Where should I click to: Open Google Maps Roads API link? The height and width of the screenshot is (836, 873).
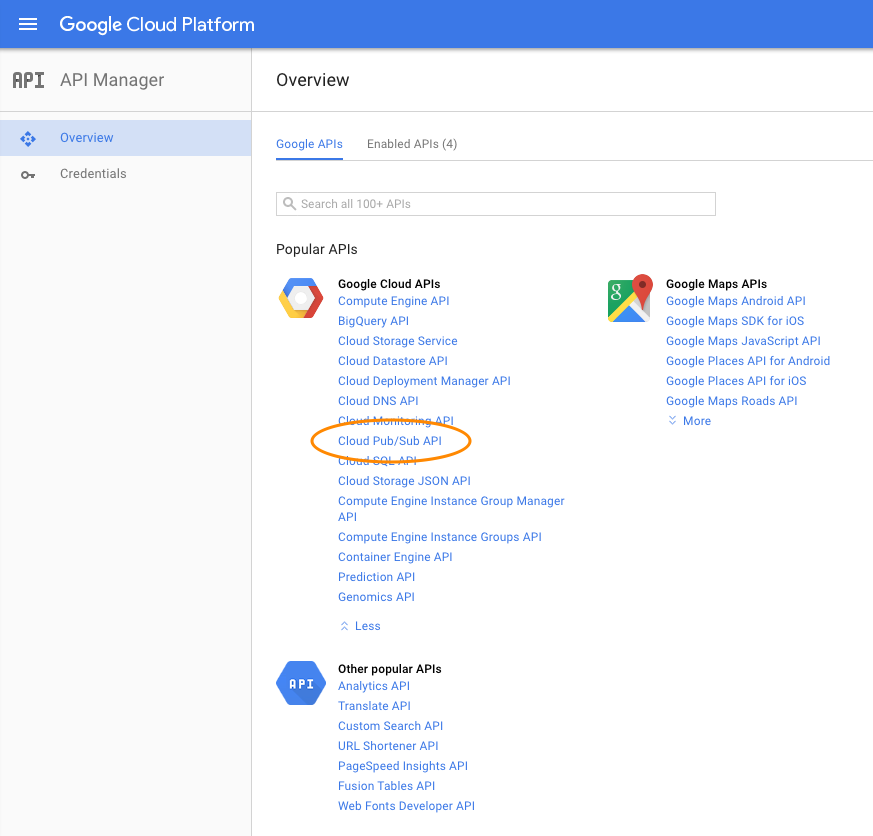(732, 401)
